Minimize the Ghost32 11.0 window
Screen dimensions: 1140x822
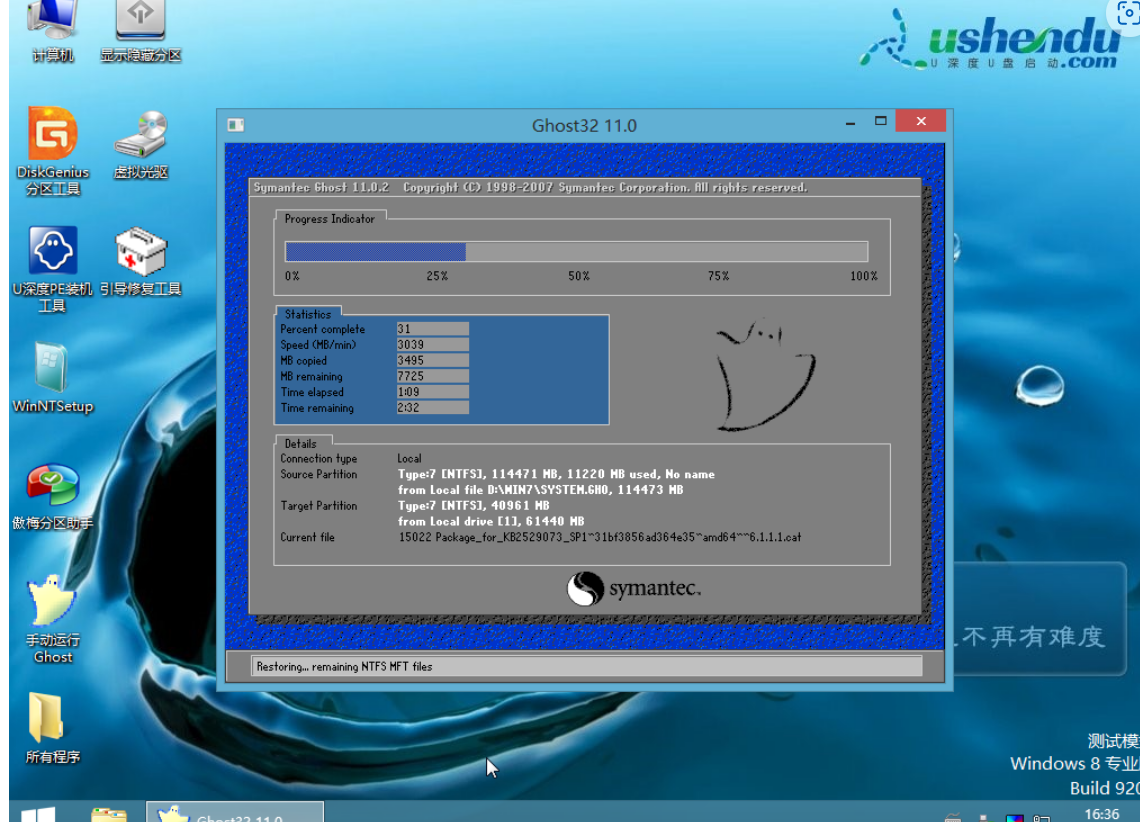tap(850, 123)
